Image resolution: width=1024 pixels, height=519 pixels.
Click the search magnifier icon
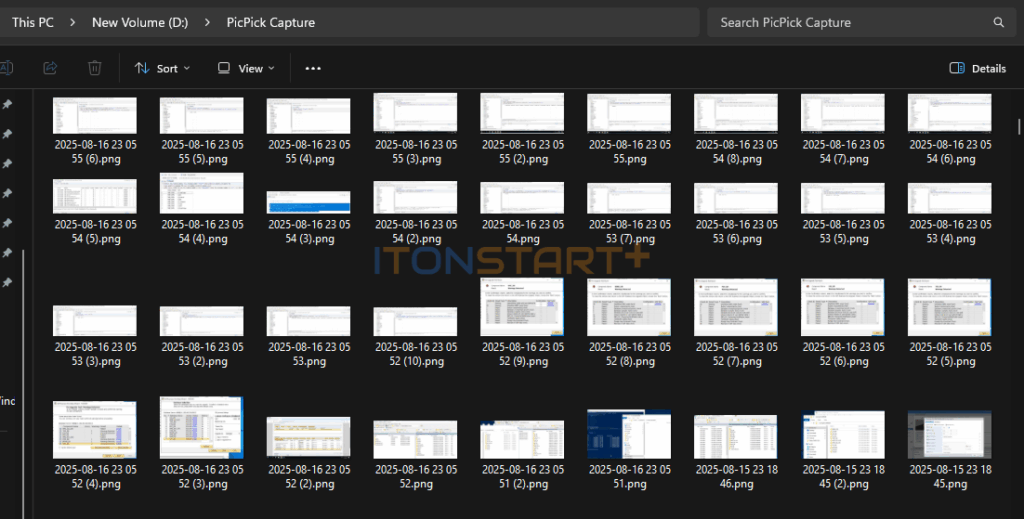[998, 22]
